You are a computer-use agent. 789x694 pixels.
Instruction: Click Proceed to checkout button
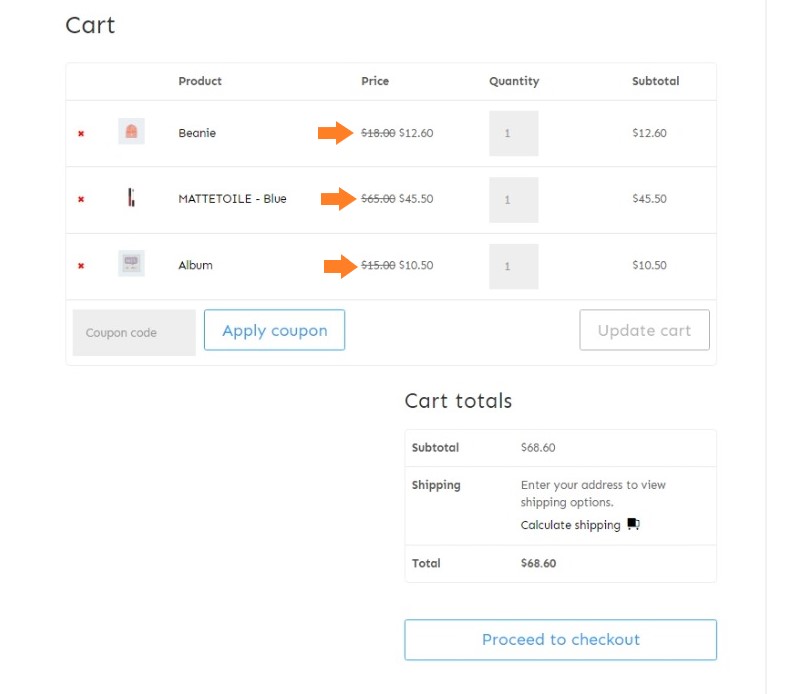click(561, 640)
